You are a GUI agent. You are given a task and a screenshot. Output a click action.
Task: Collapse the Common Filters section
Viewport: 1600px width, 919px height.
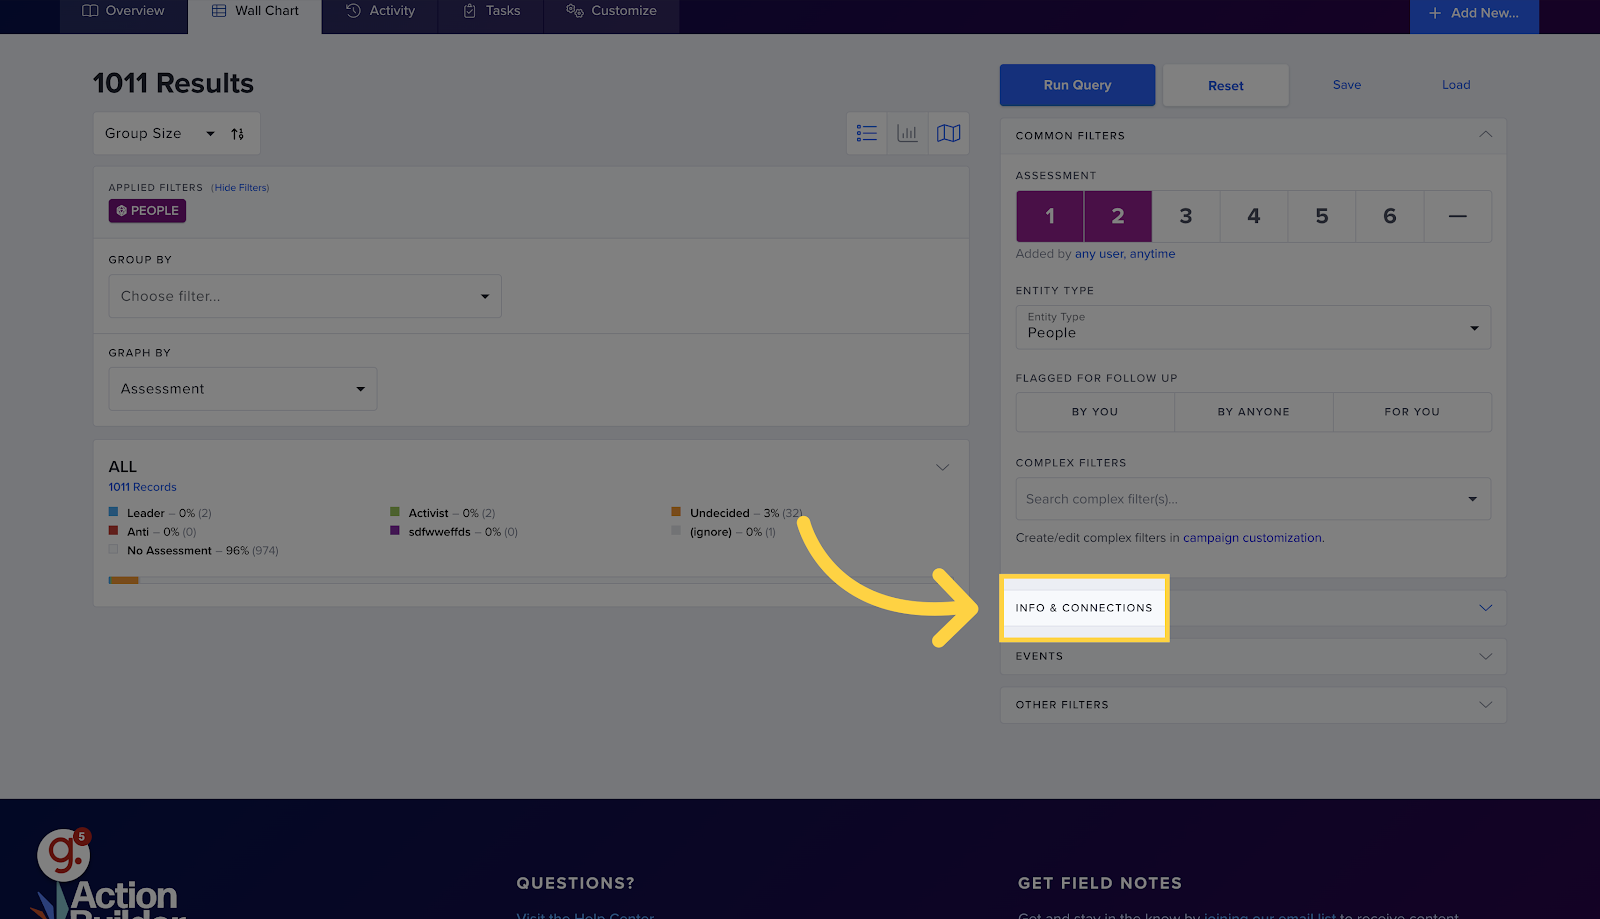(1484, 135)
